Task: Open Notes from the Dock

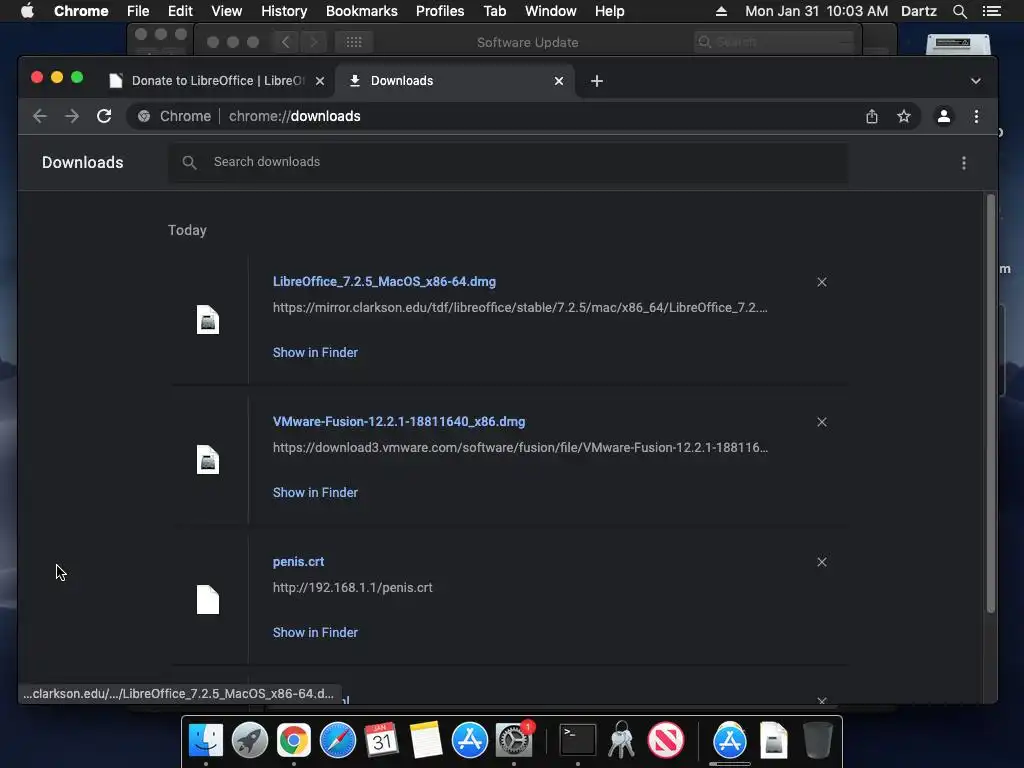Action: pyautogui.click(x=426, y=740)
